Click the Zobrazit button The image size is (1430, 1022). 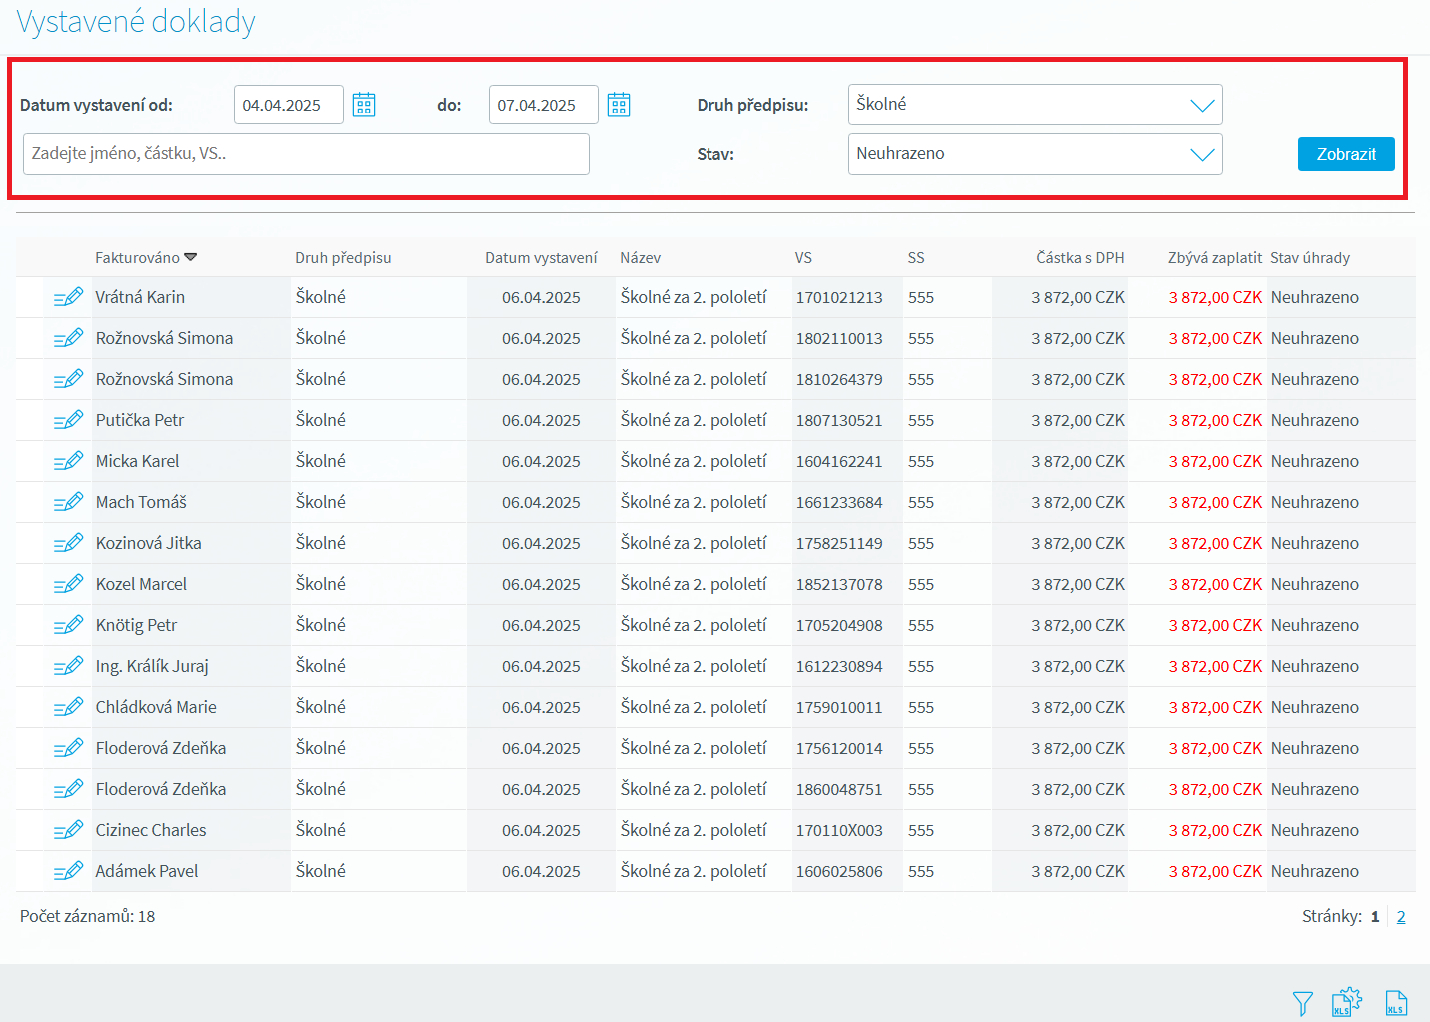coord(1346,154)
